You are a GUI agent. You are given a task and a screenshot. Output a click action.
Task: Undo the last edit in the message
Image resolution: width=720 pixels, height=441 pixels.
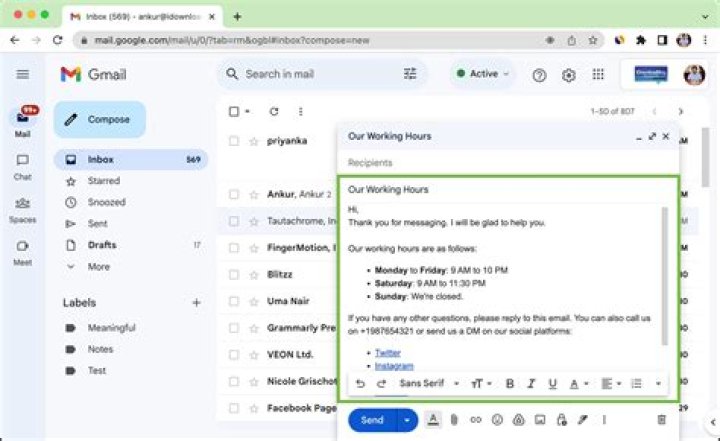pos(360,383)
